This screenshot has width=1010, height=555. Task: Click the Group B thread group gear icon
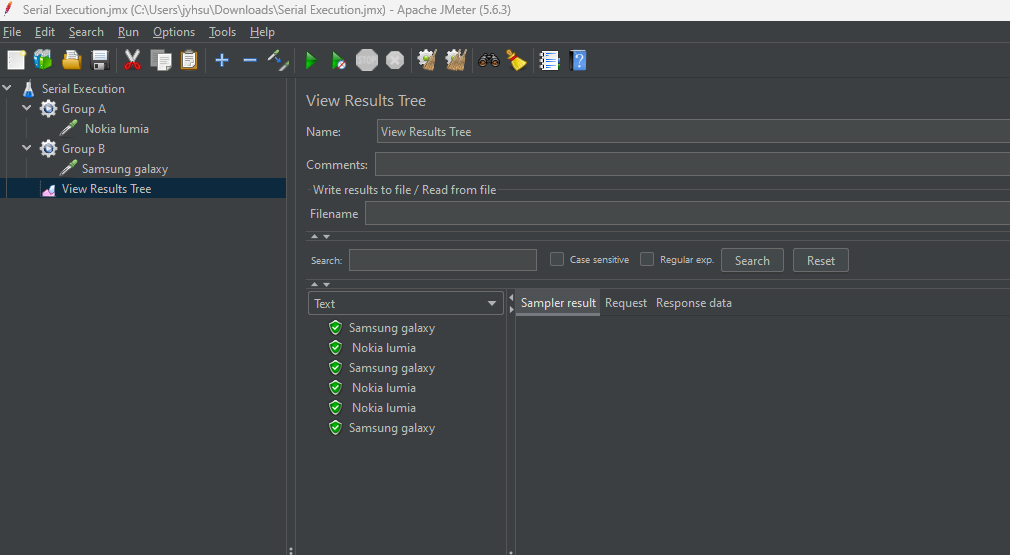click(48, 149)
